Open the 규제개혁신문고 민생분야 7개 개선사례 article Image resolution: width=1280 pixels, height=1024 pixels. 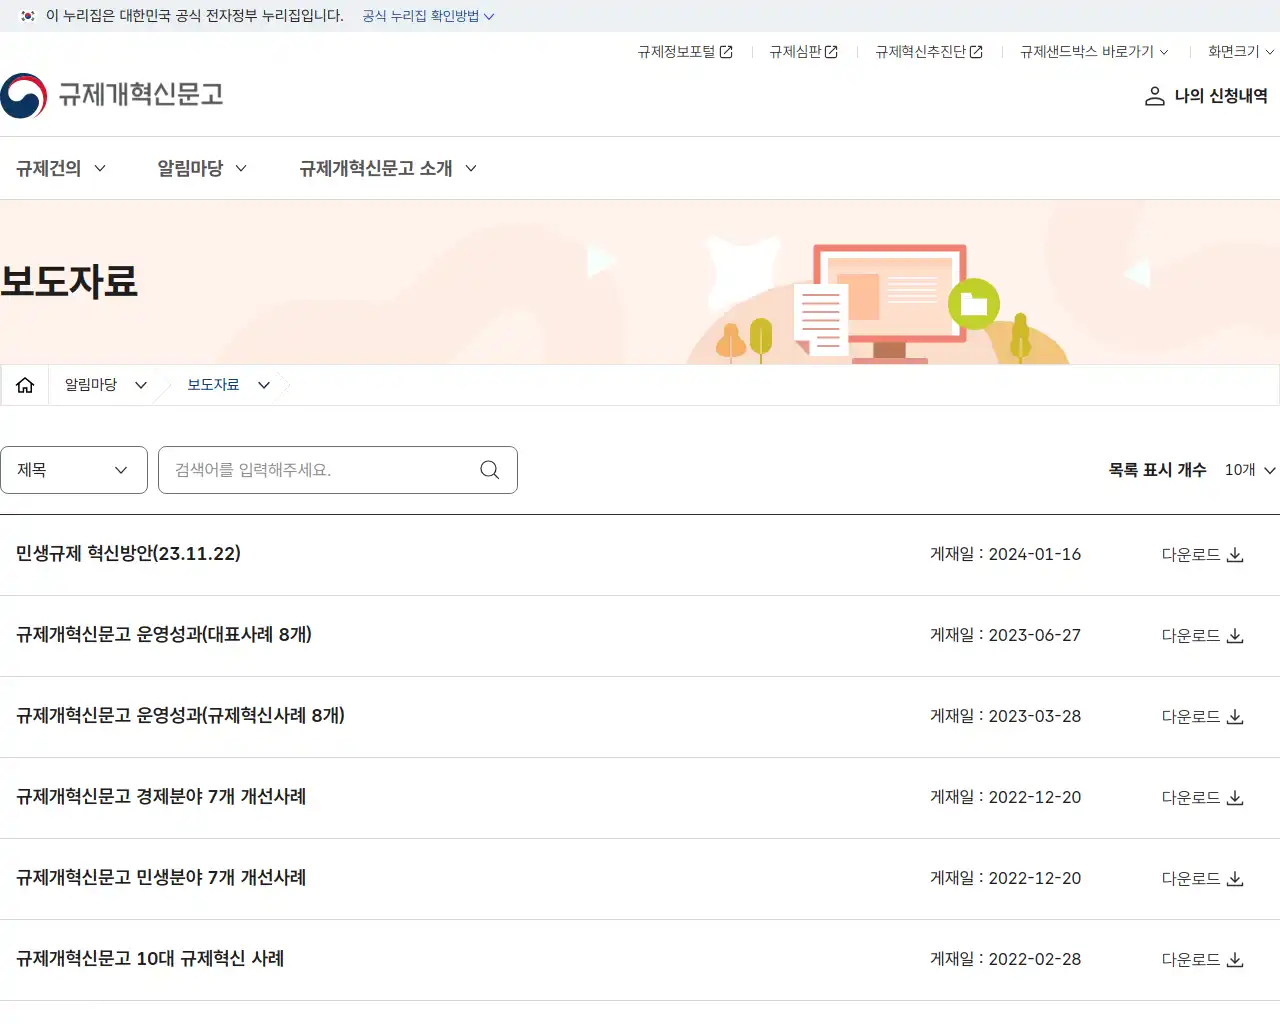pos(161,878)
